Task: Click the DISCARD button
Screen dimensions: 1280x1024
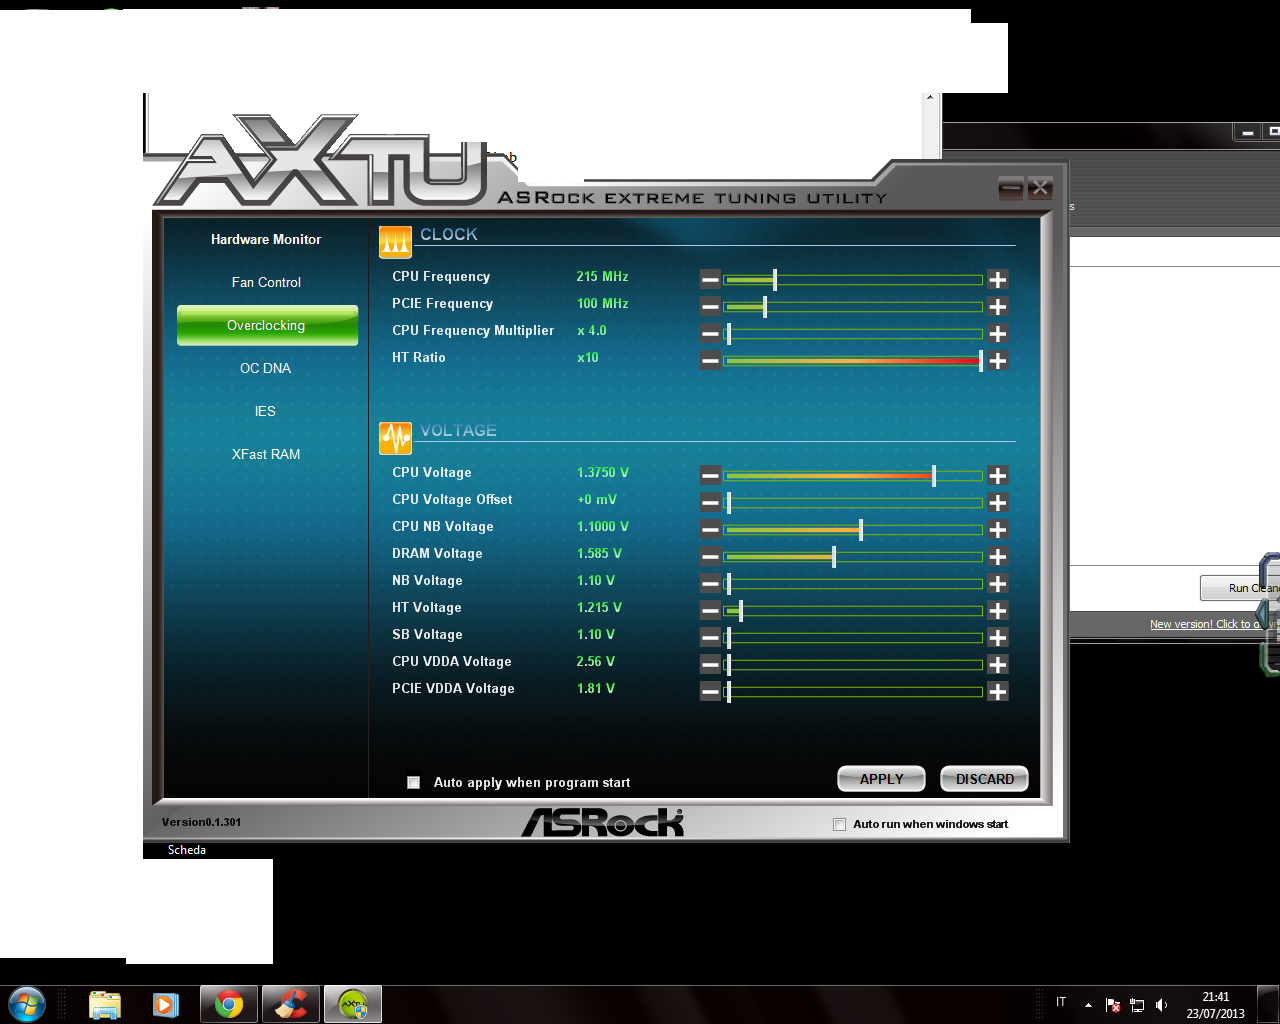Action: pyautogui.click(x=985, y=779)
